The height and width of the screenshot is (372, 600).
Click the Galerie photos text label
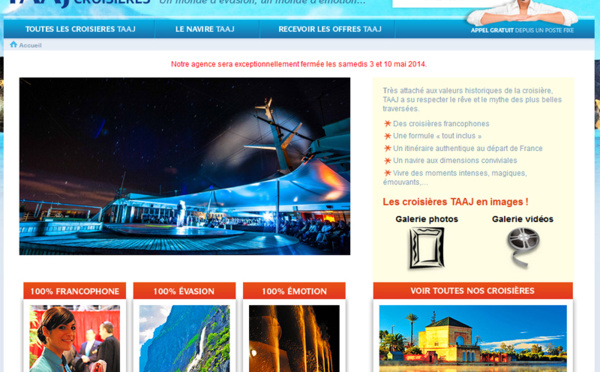click(x=427, y=219)
